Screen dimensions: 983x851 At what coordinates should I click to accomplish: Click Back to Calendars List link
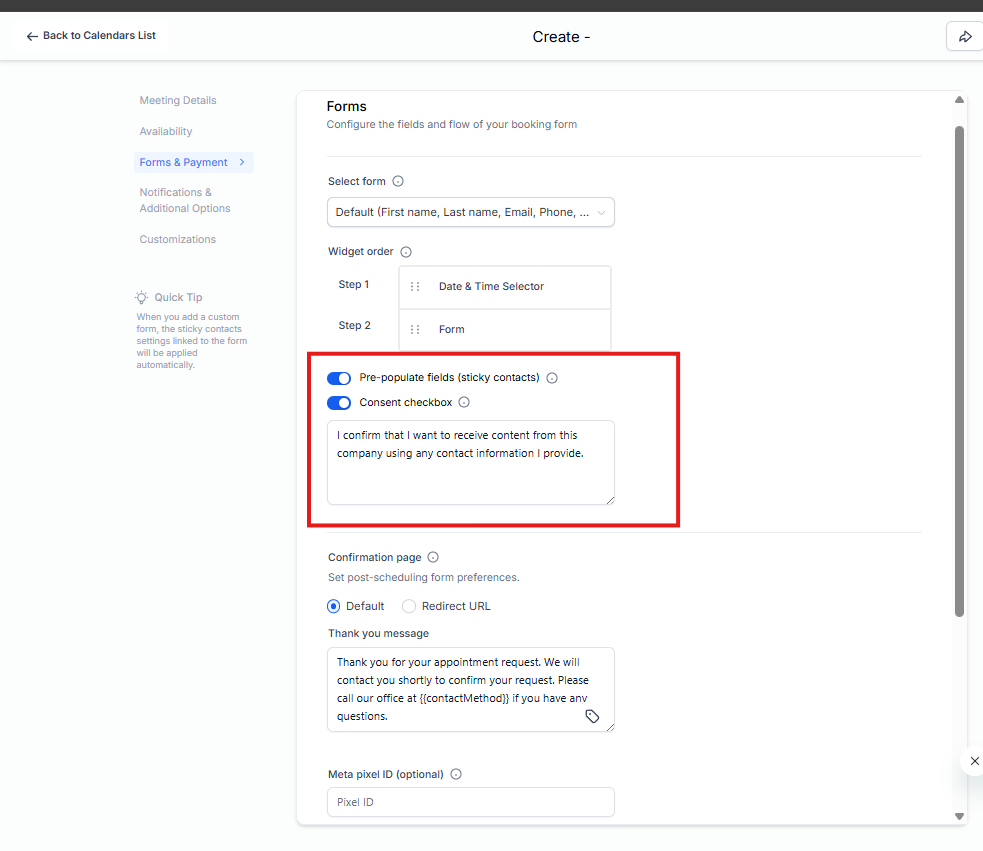(x=91, y=36)
